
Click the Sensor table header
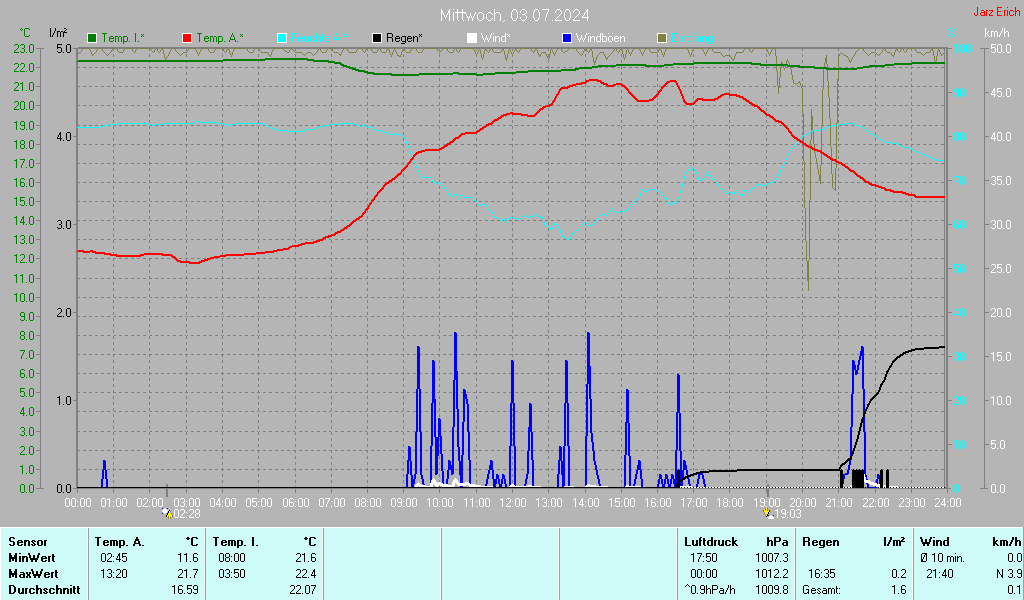click(26, 541)
